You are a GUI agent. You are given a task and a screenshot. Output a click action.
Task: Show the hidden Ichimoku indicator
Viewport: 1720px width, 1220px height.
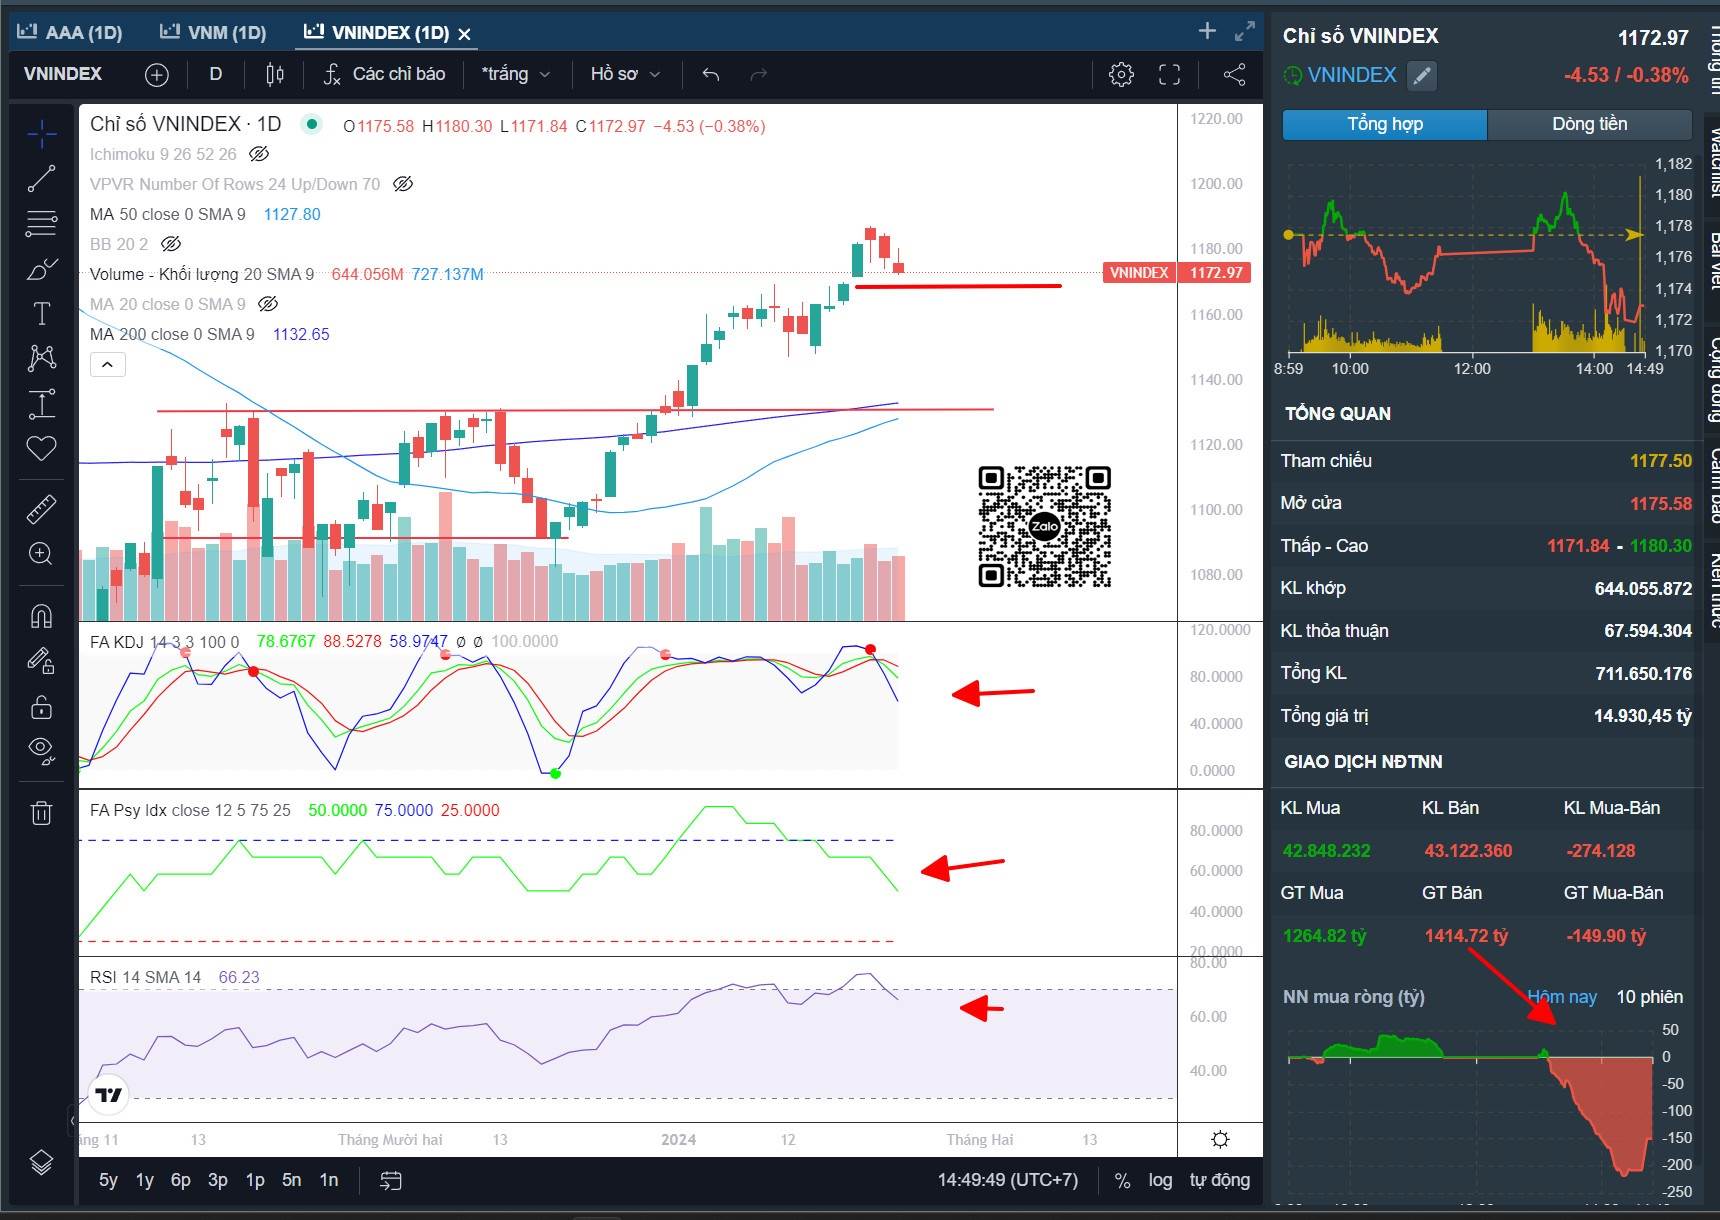point(259,154)
